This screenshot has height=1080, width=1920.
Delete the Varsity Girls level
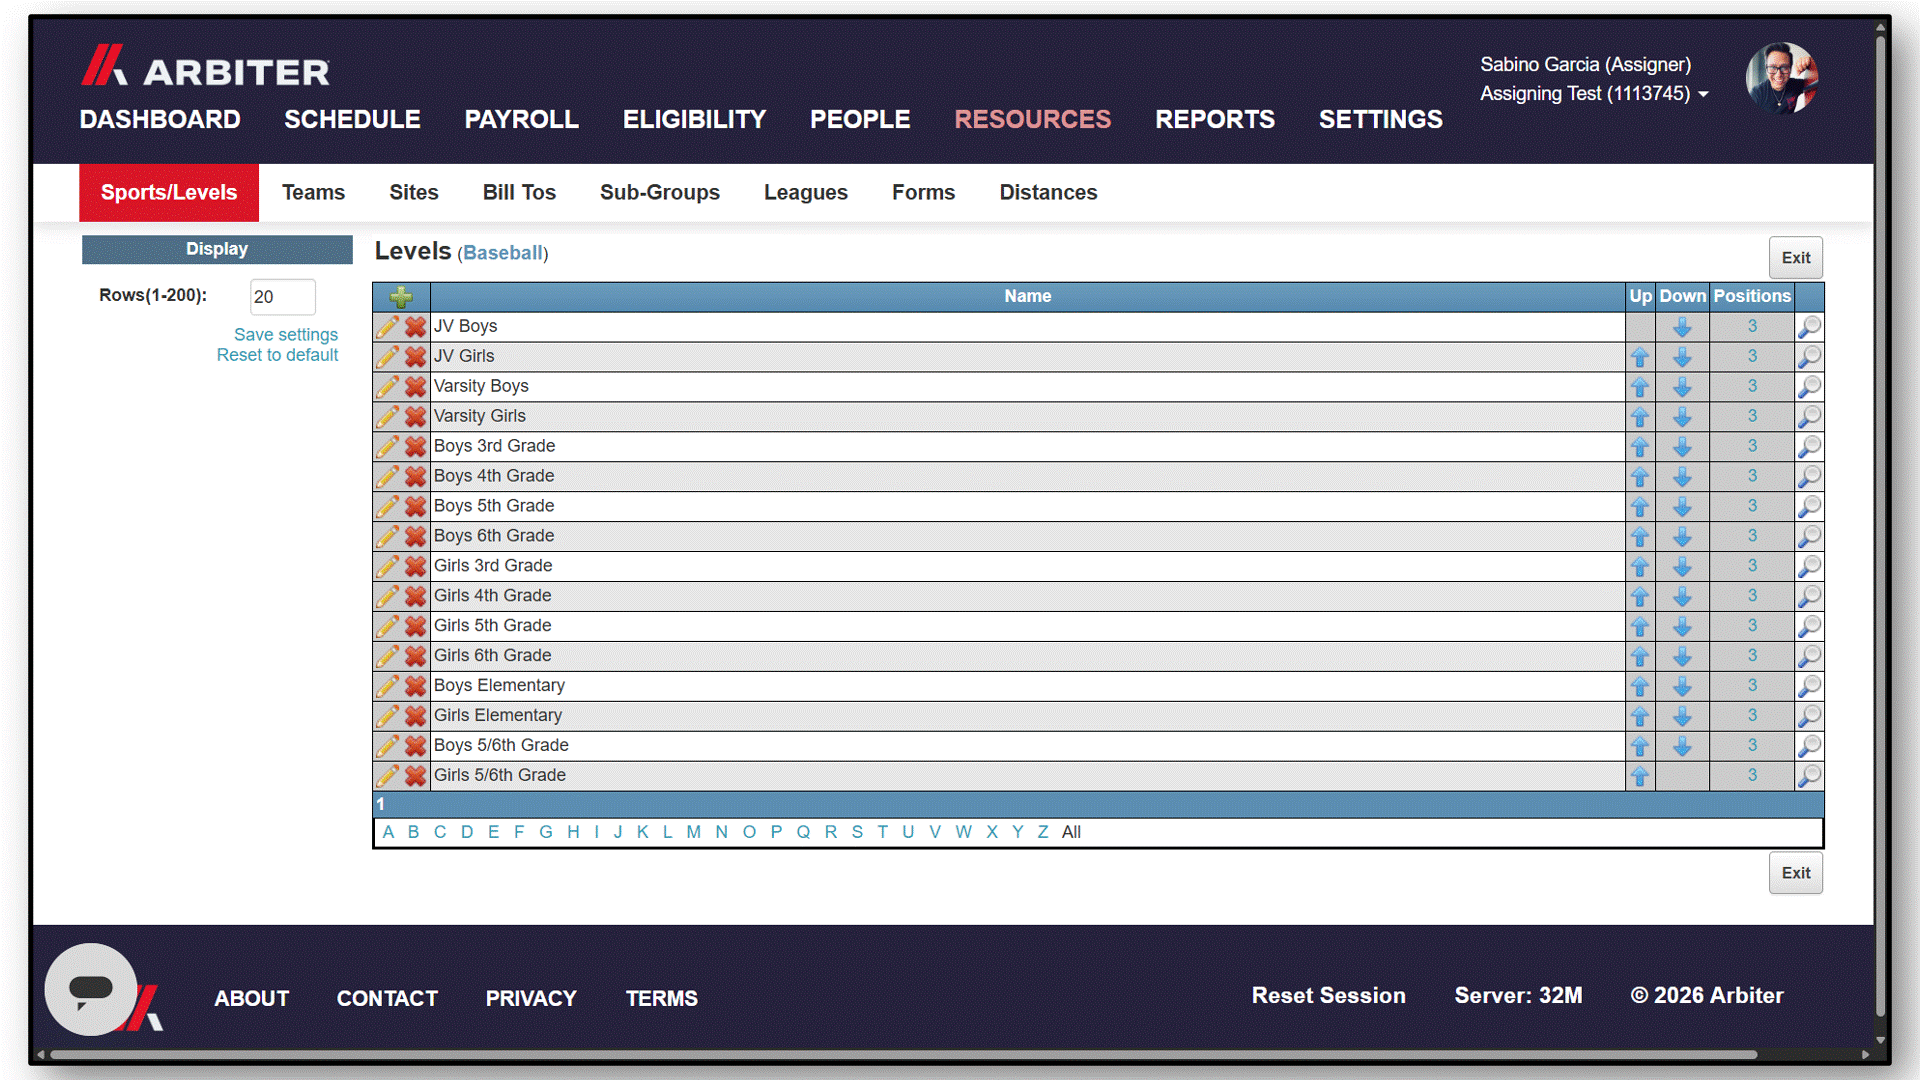click(x=416, y=417)
